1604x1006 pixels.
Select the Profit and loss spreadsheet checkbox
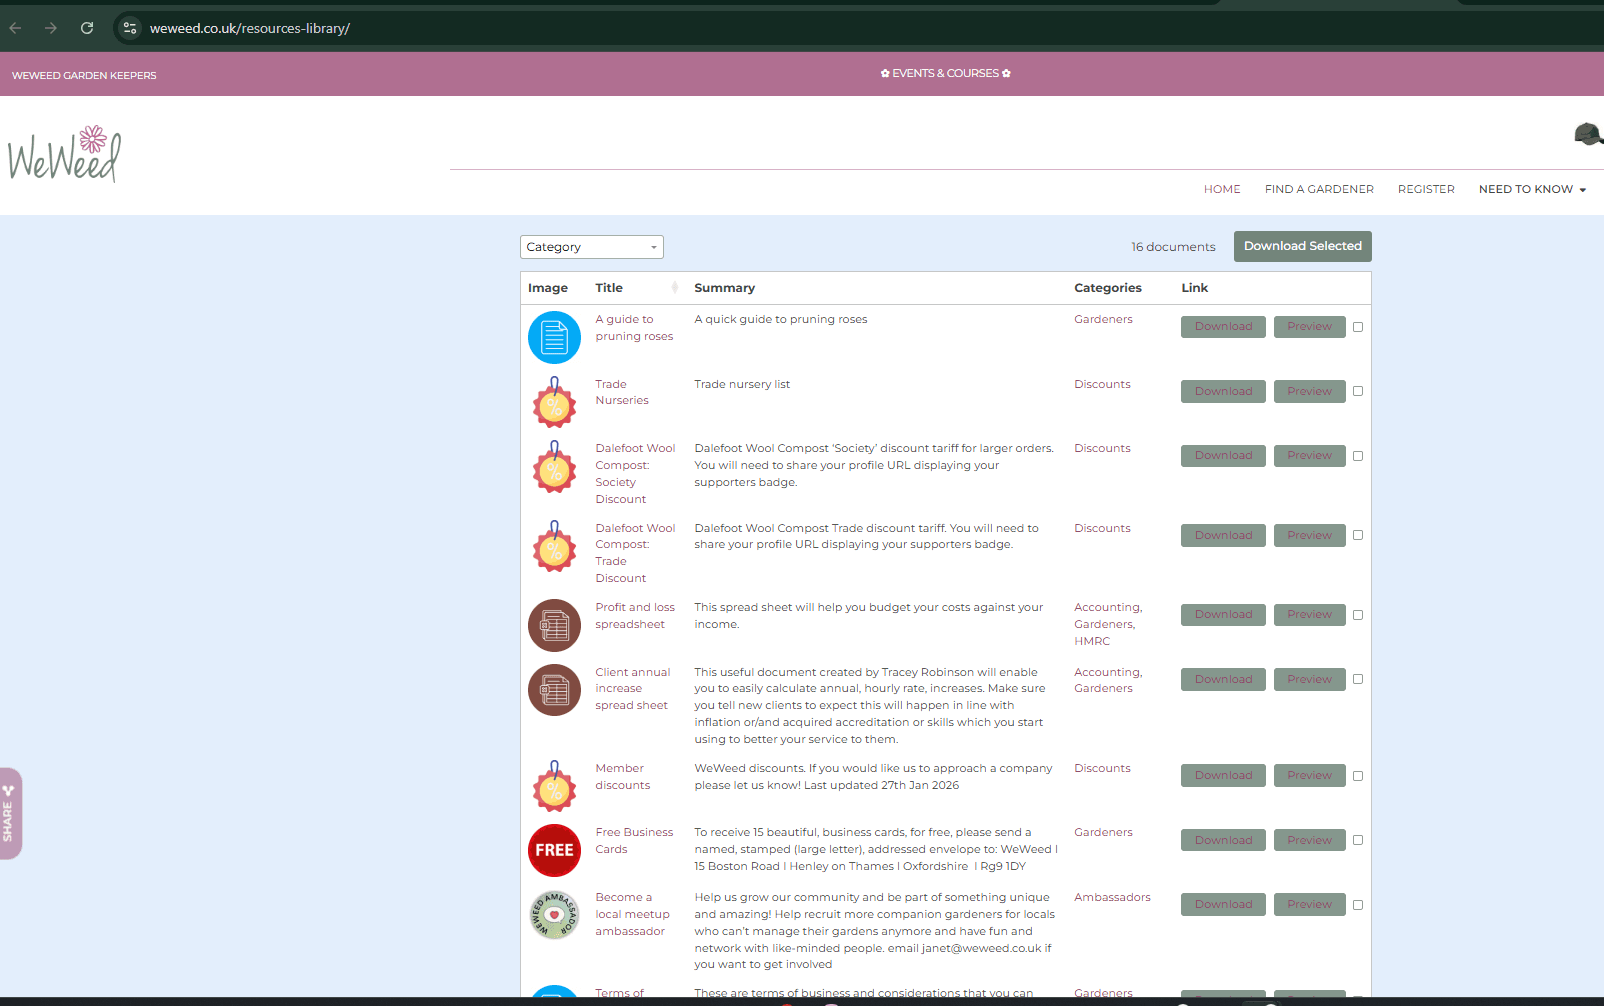[x=1358, y=615]
